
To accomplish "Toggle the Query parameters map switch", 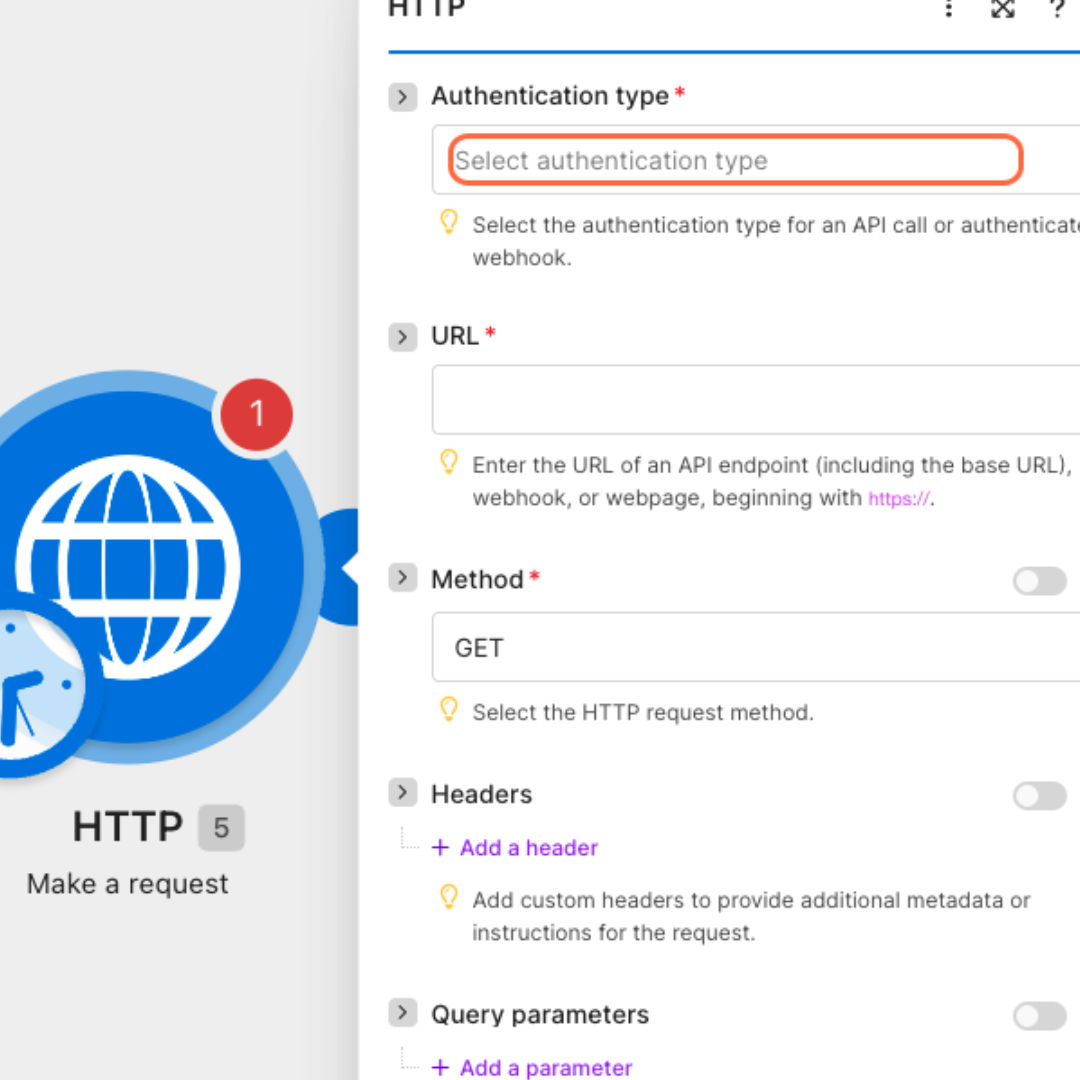I will pyautogui.click(x=1039, y=1016).
